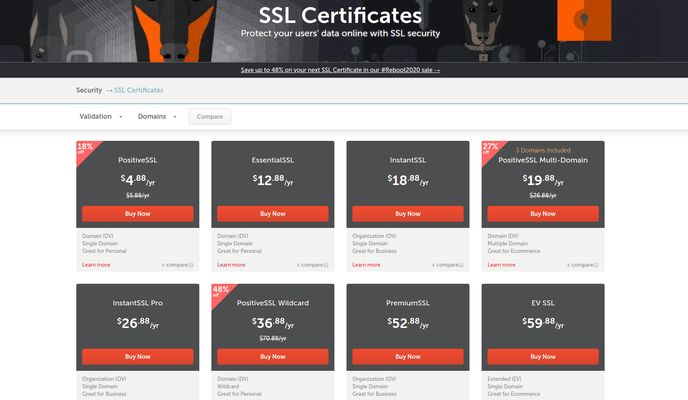Click the struck-through $5.88/yr price
Viewport: 688px width, 400px height.
[x=138, y=195]
